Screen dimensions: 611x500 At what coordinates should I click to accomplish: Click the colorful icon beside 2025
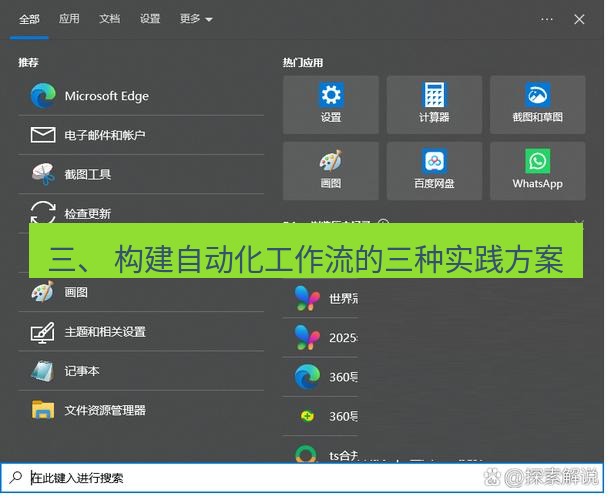click(307, 337)
